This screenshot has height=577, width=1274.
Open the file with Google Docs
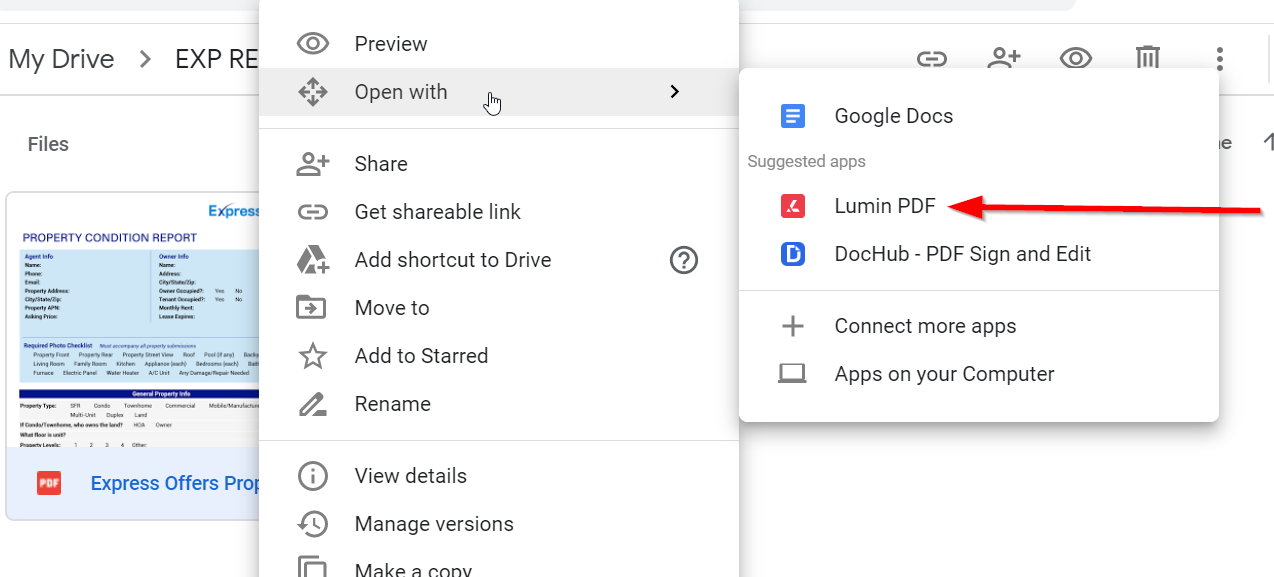tap(979, 116)
